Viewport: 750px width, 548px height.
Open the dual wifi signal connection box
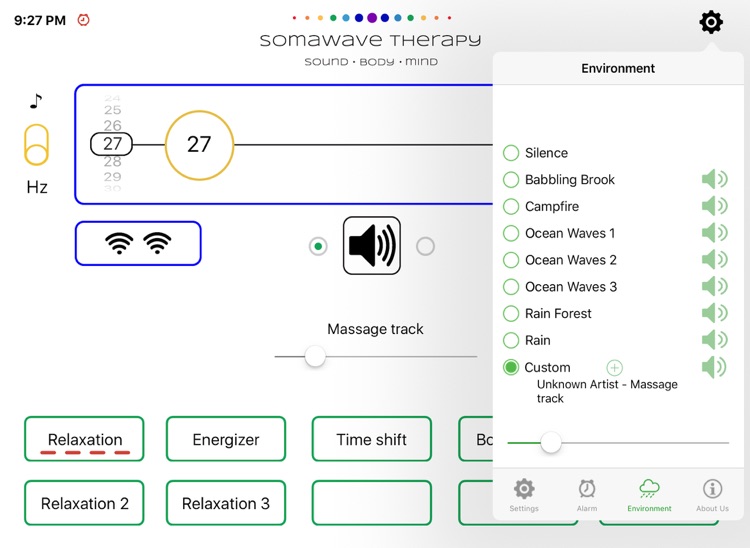tap(138, 243)
